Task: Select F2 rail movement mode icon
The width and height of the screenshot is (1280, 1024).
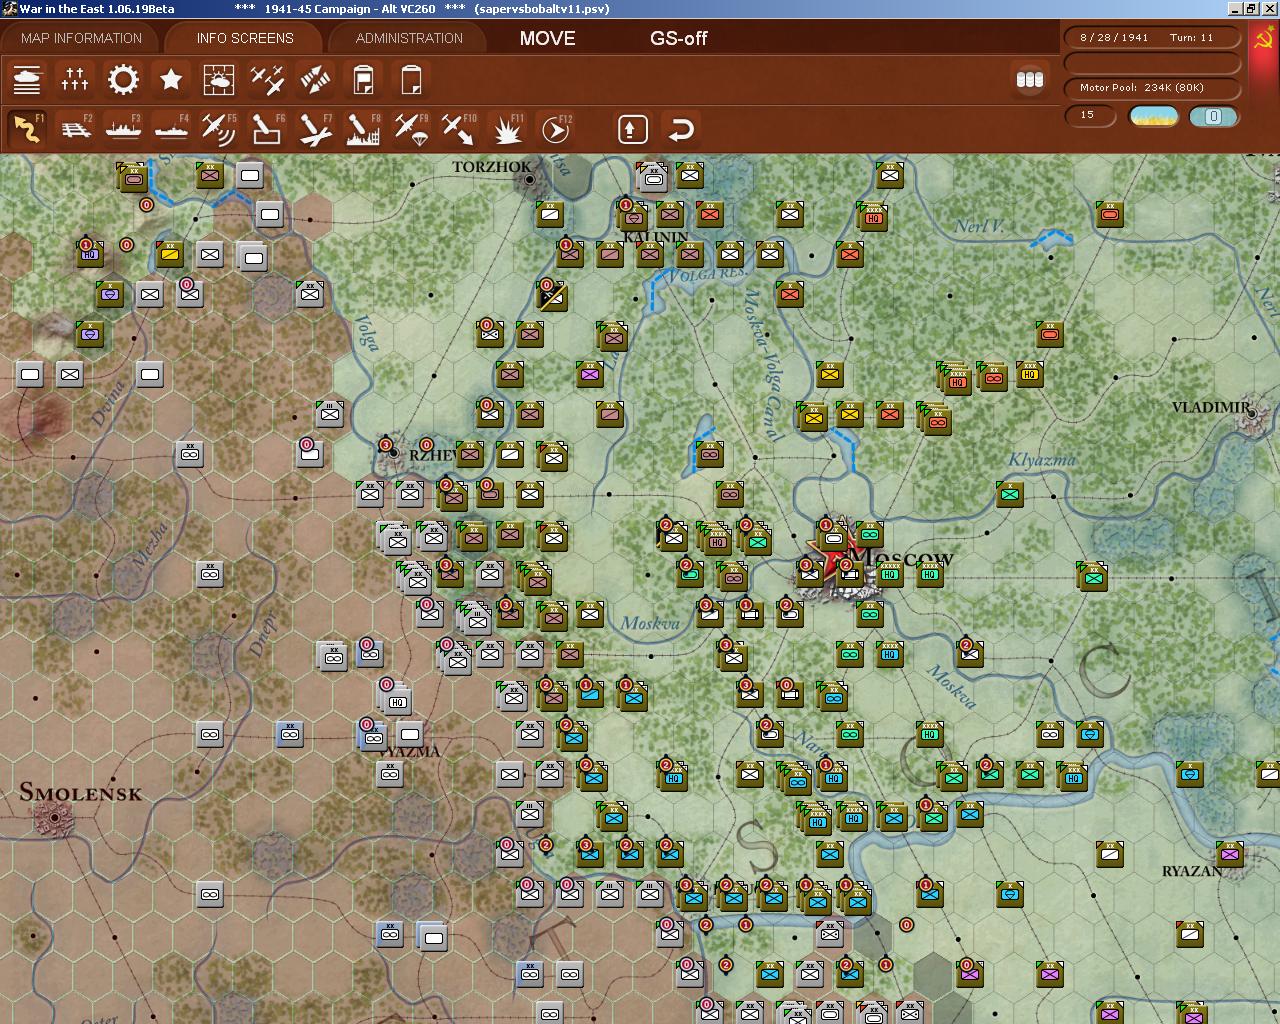Action: point(75,129)
